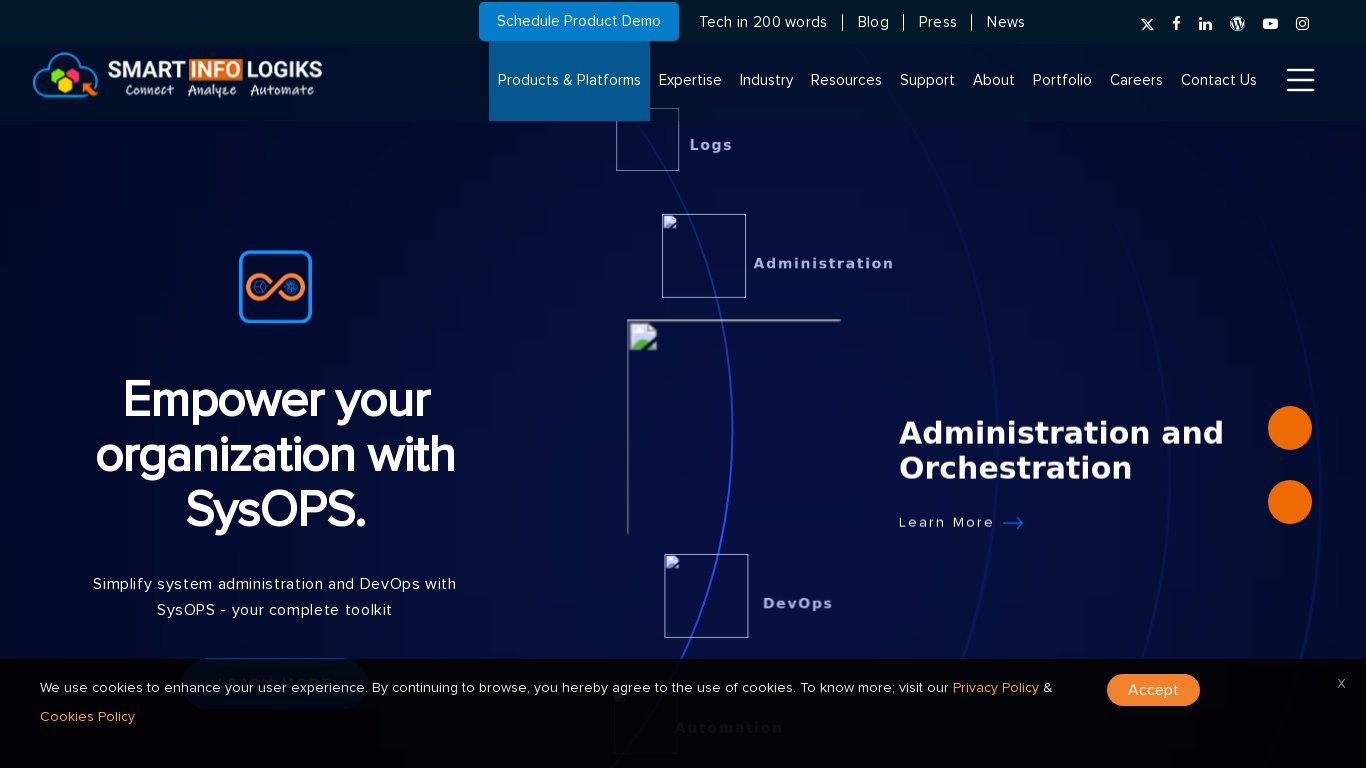
Task: Click the arrow beside Learn More
Action: 1013,523
